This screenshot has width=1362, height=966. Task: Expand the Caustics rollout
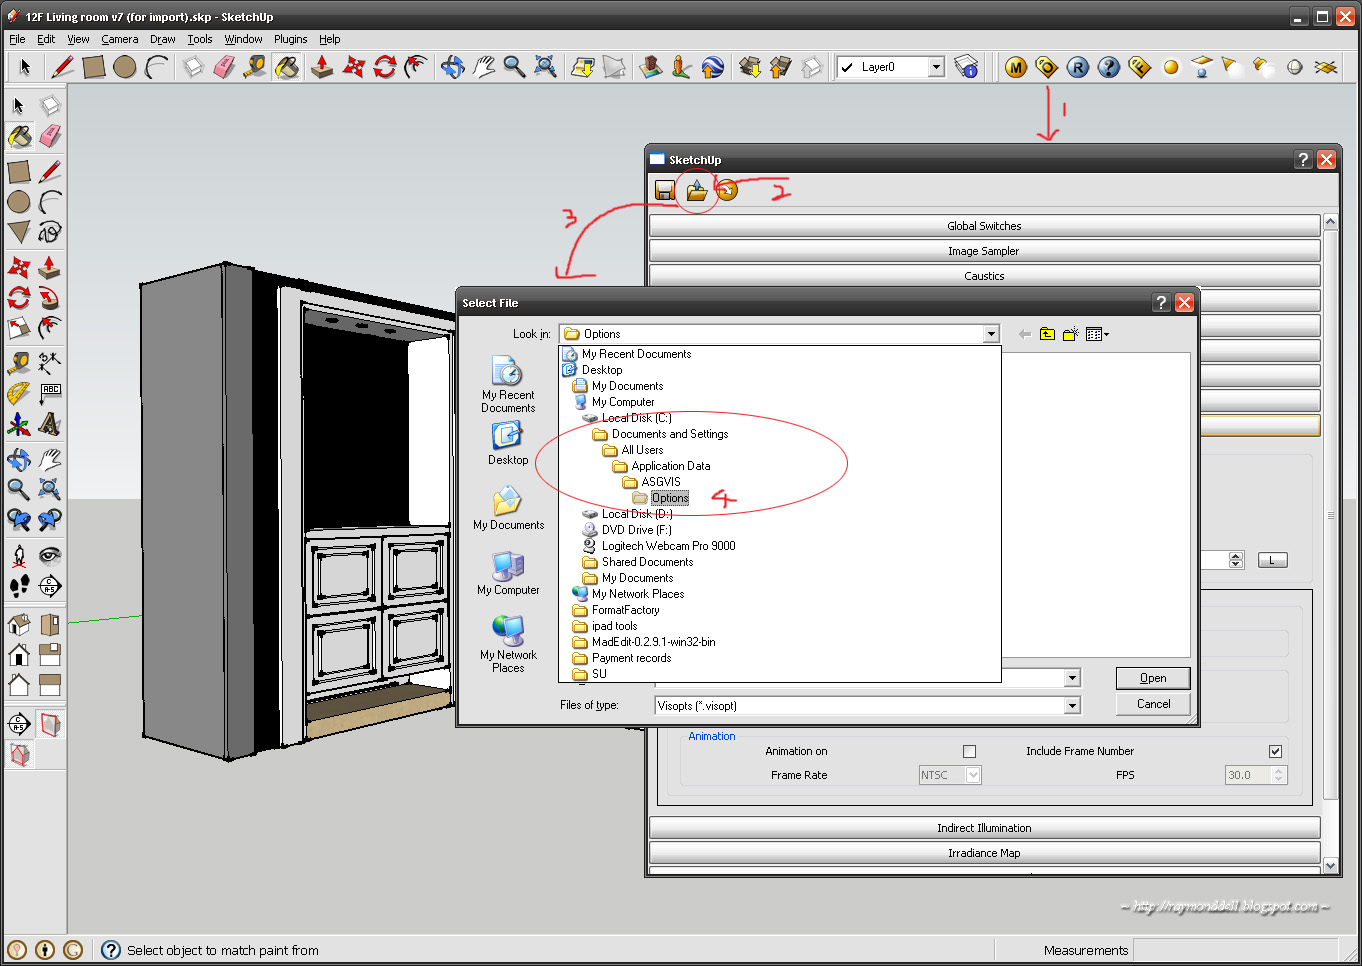(x=985, y=276)
